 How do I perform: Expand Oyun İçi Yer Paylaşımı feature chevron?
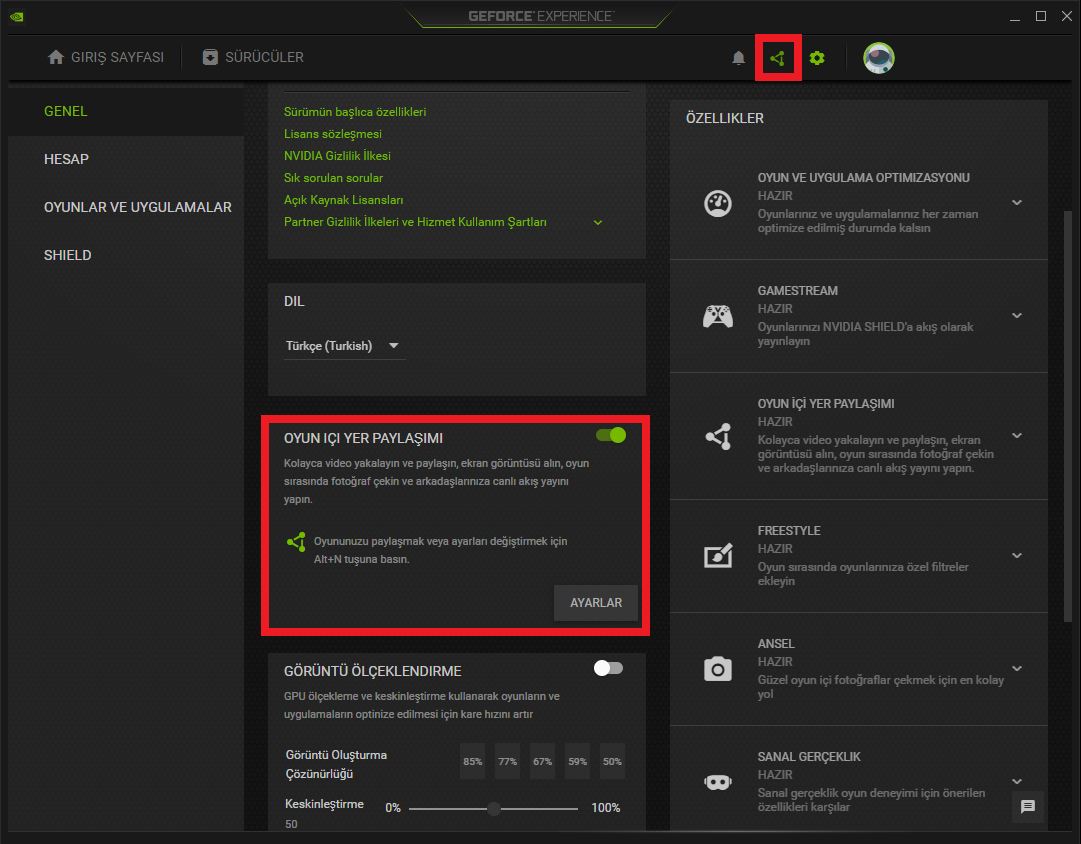tap(1017, 436)
